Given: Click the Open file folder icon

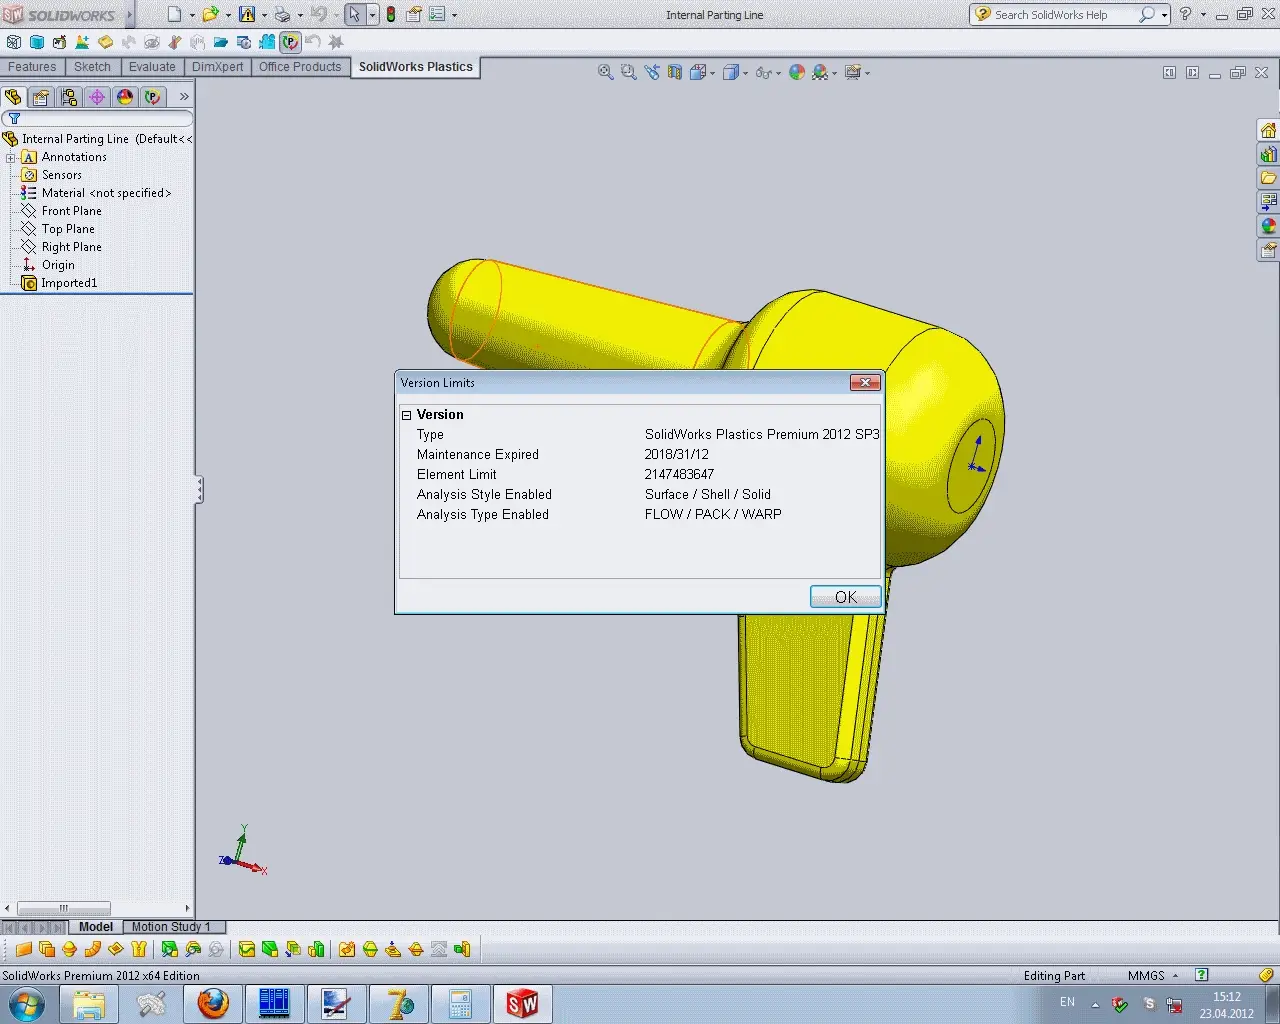Looking at the screenshot, I should click(x=211, y=15).
